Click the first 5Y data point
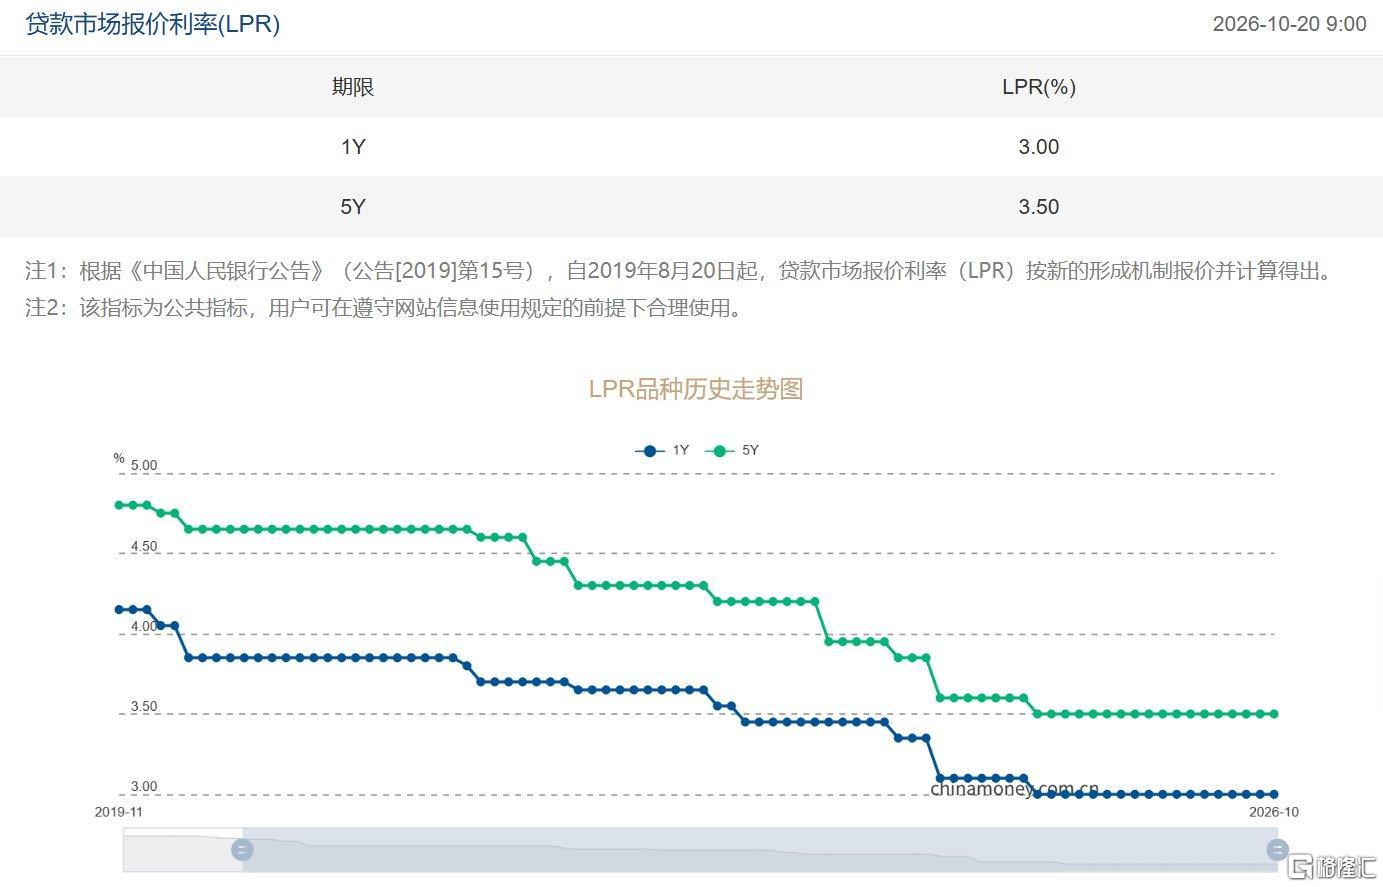 pos(119,505)
